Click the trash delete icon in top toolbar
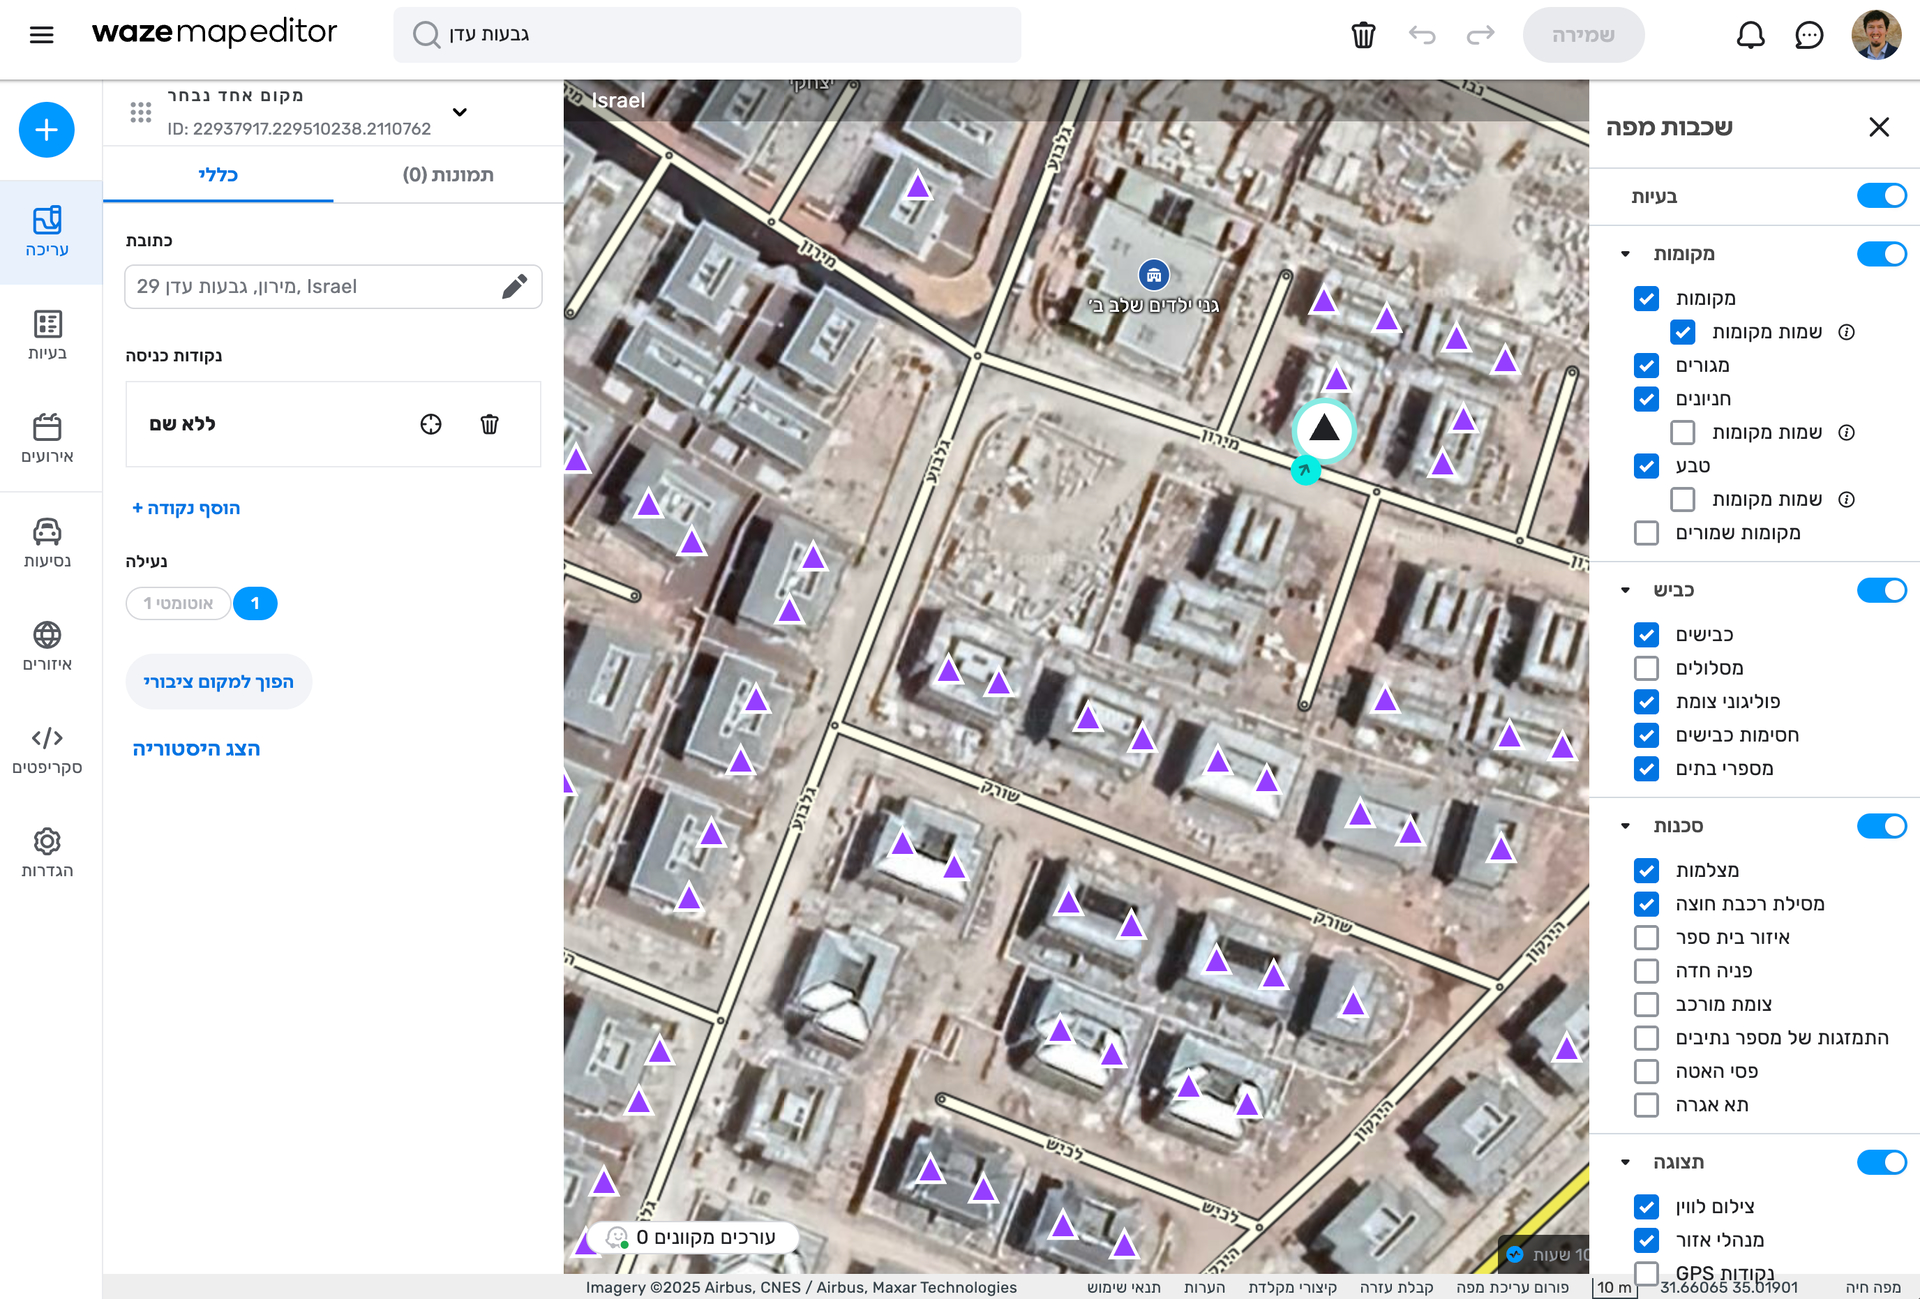Image resolution: width=1920 pixels, height=1299 pixels. coord(1363,35)
